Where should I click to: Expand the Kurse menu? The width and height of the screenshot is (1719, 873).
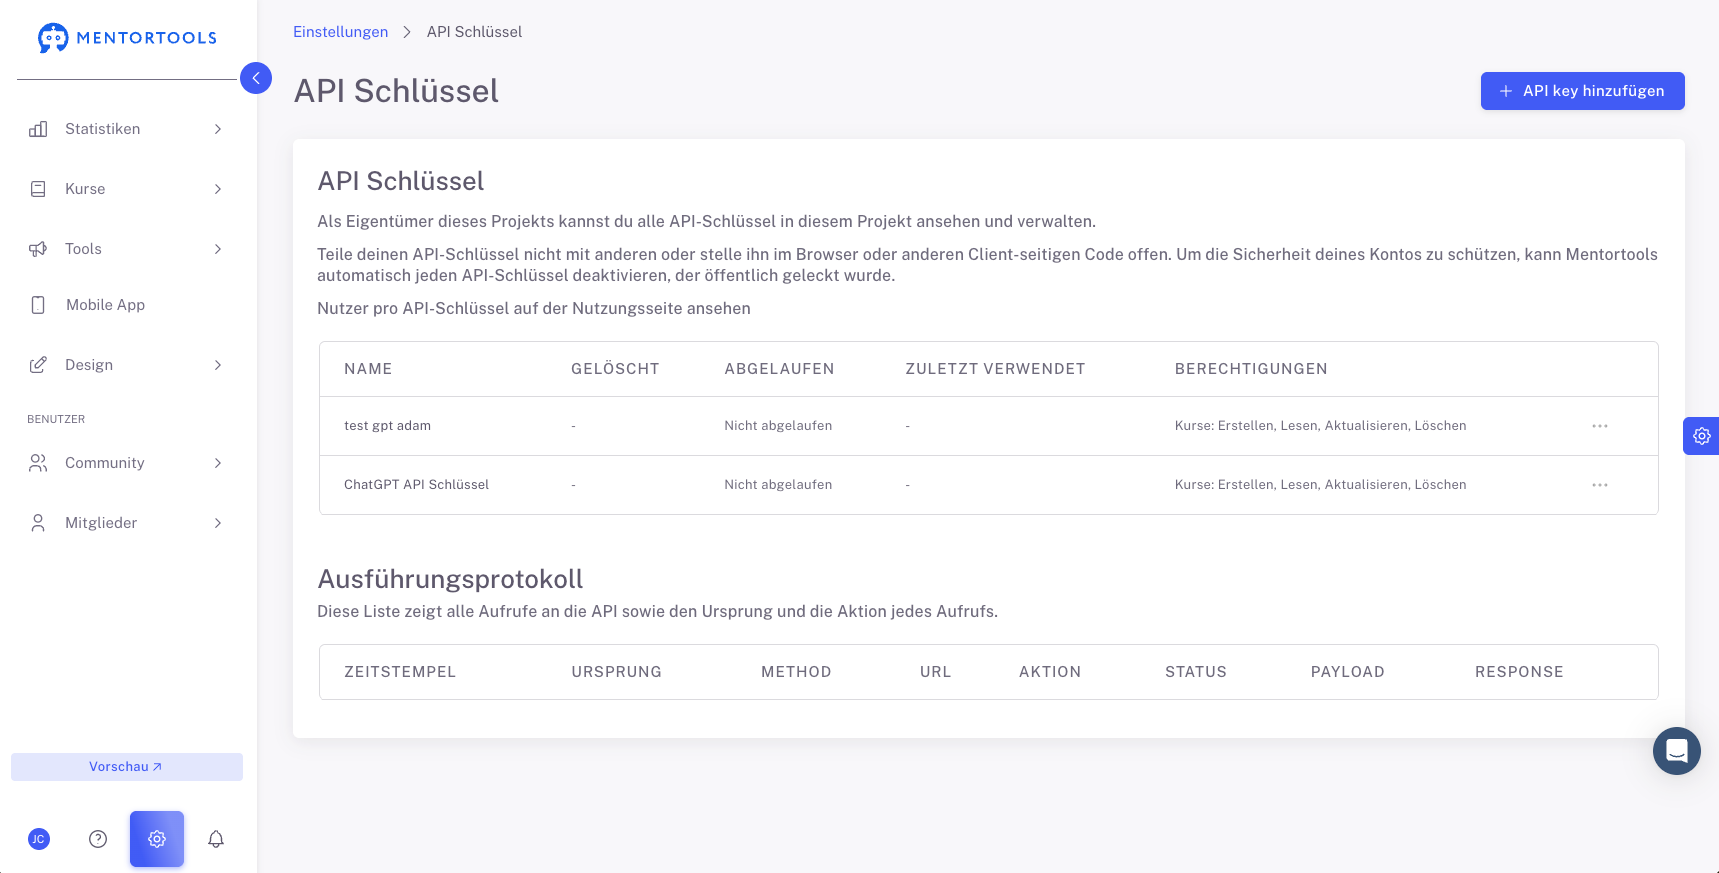click(126, 189)
